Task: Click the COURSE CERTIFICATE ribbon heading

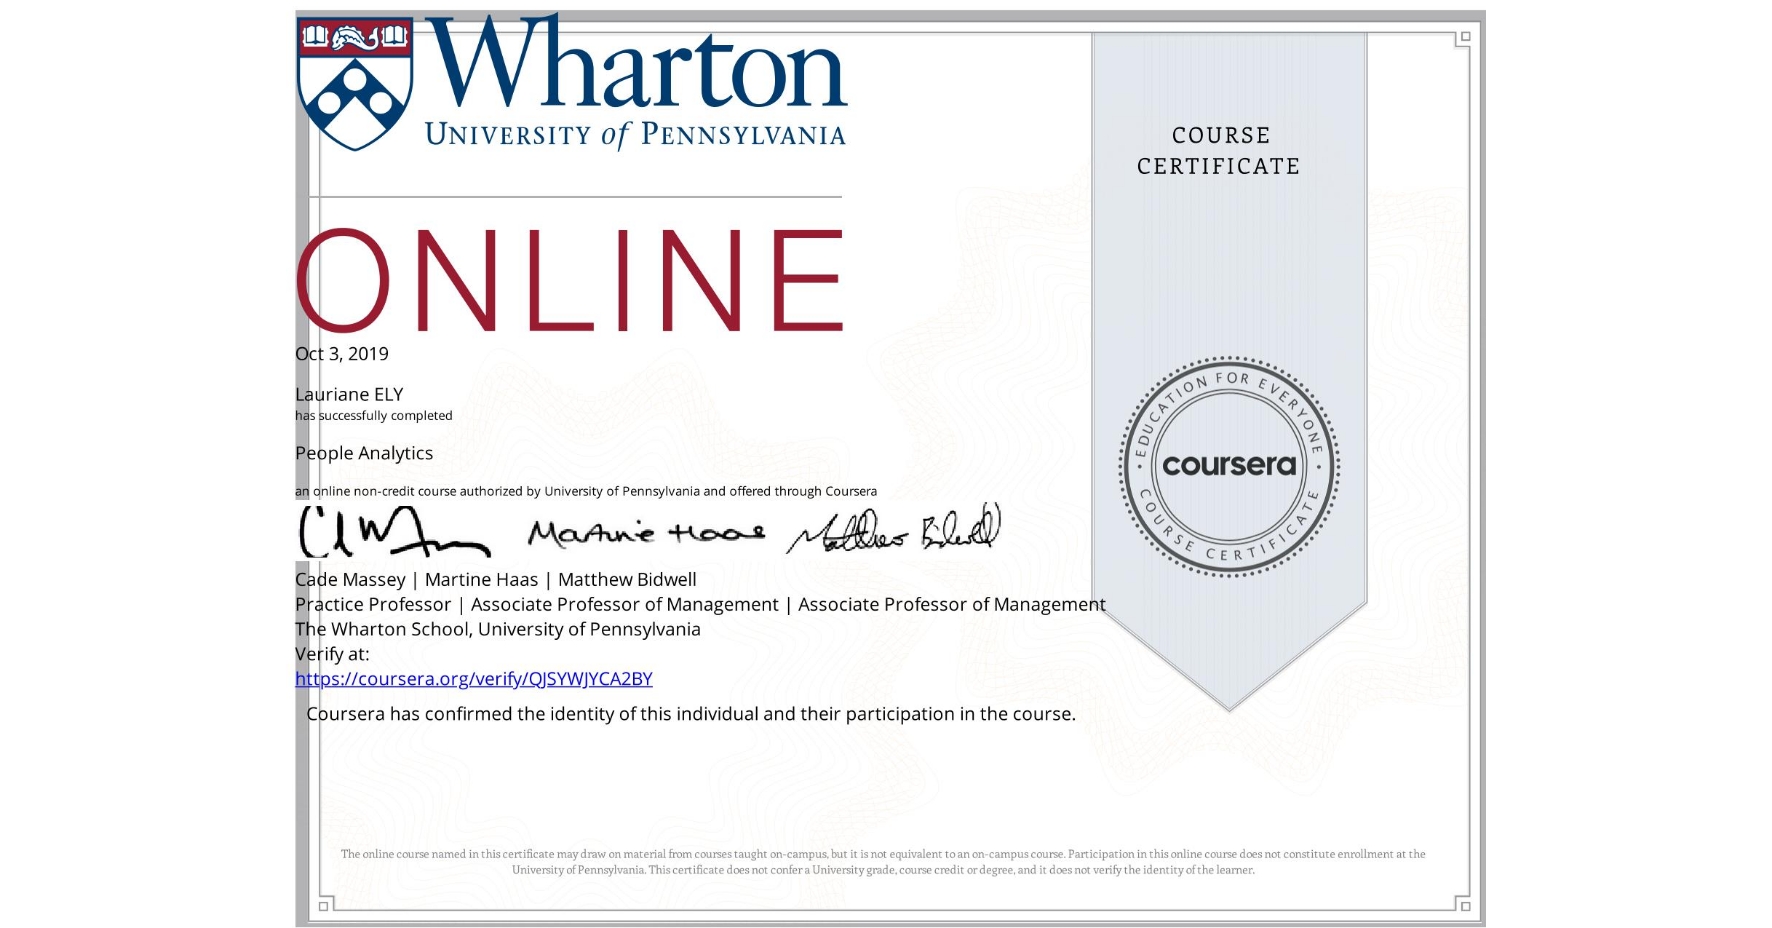Action: tap(1219, 151)
